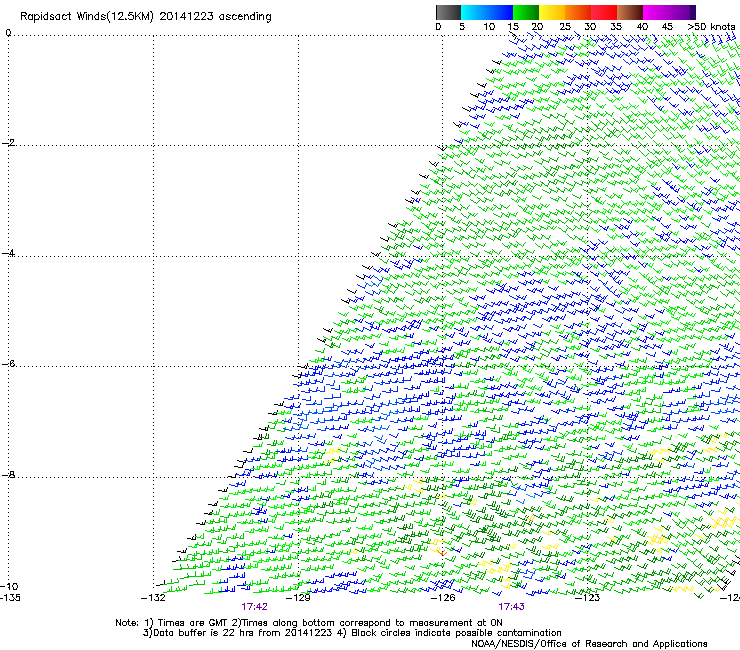Click the legend value 25
Screen dimensions: 740x650
pyautogui.click(x=565, y=26)
